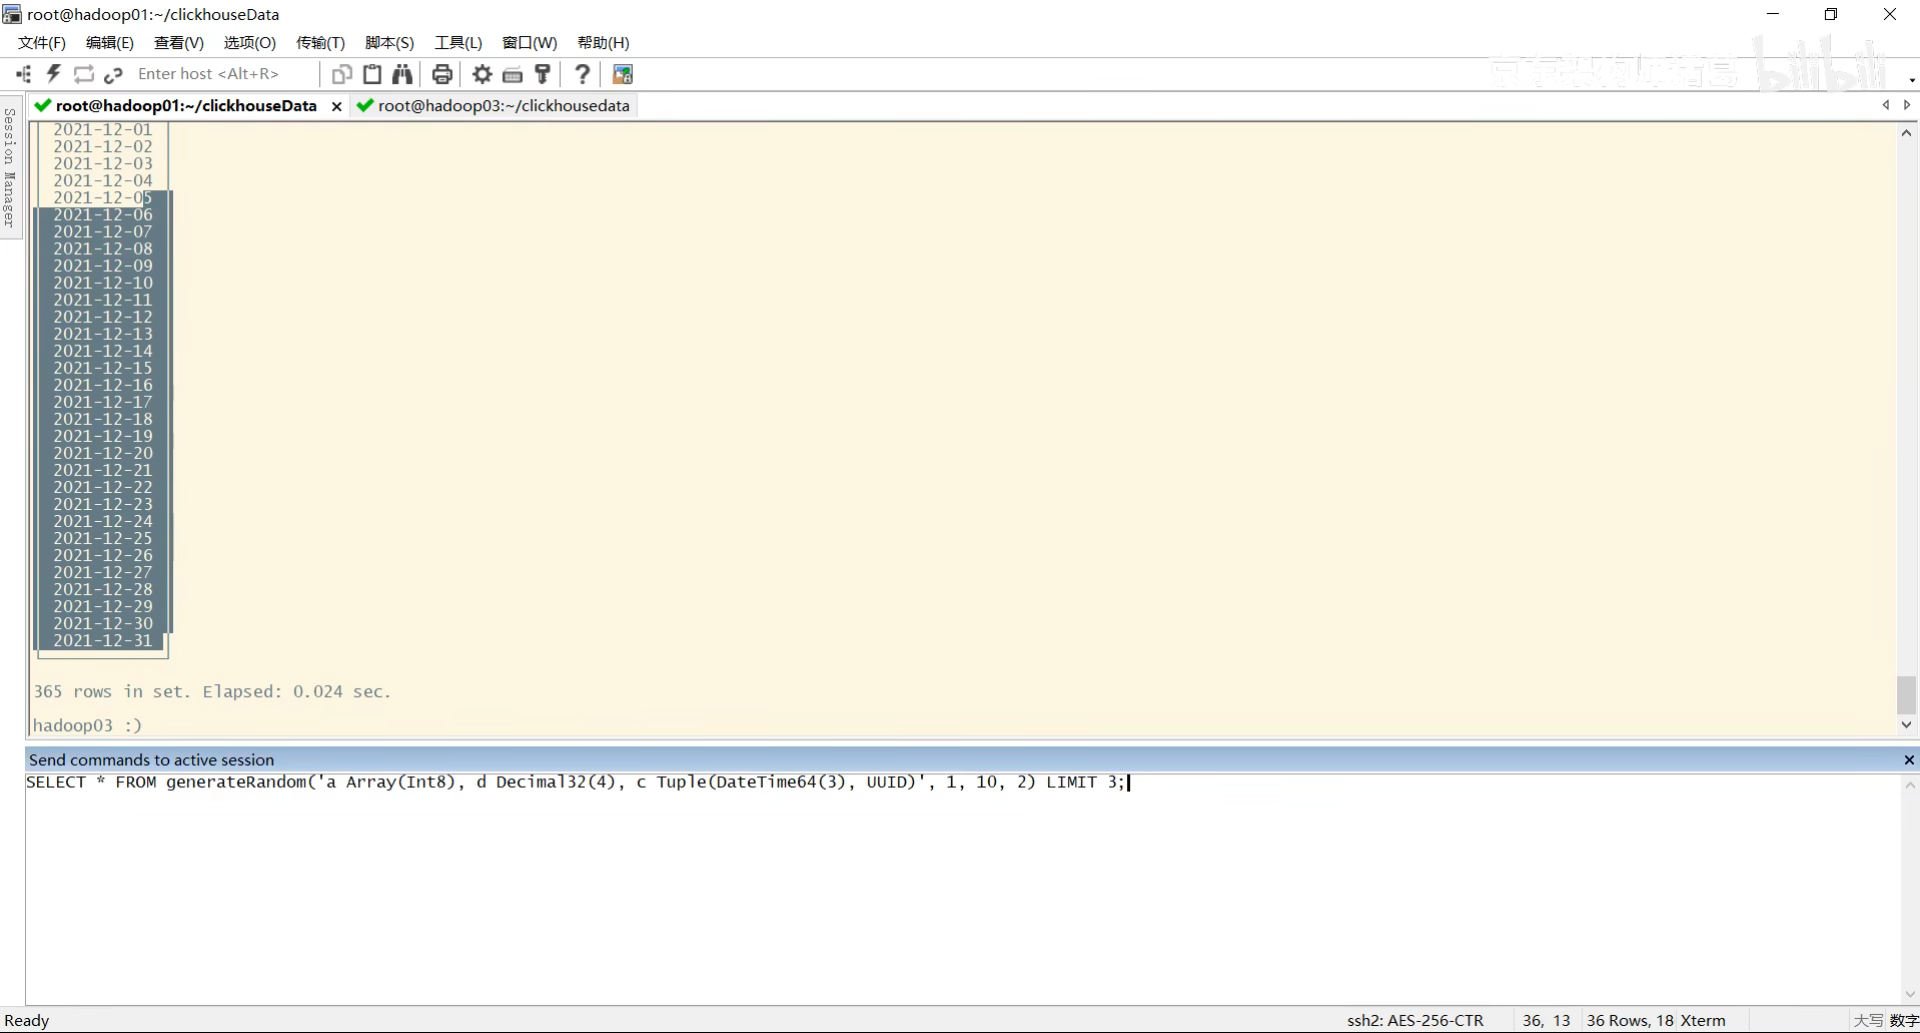
Task: Click the Send commands to active session header
Action: point(151,760)
